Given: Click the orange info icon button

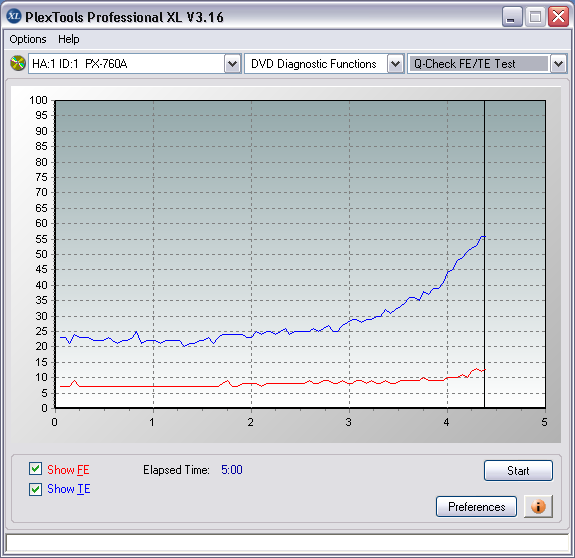Looking at the screenshot, I should tap(538, 506).
